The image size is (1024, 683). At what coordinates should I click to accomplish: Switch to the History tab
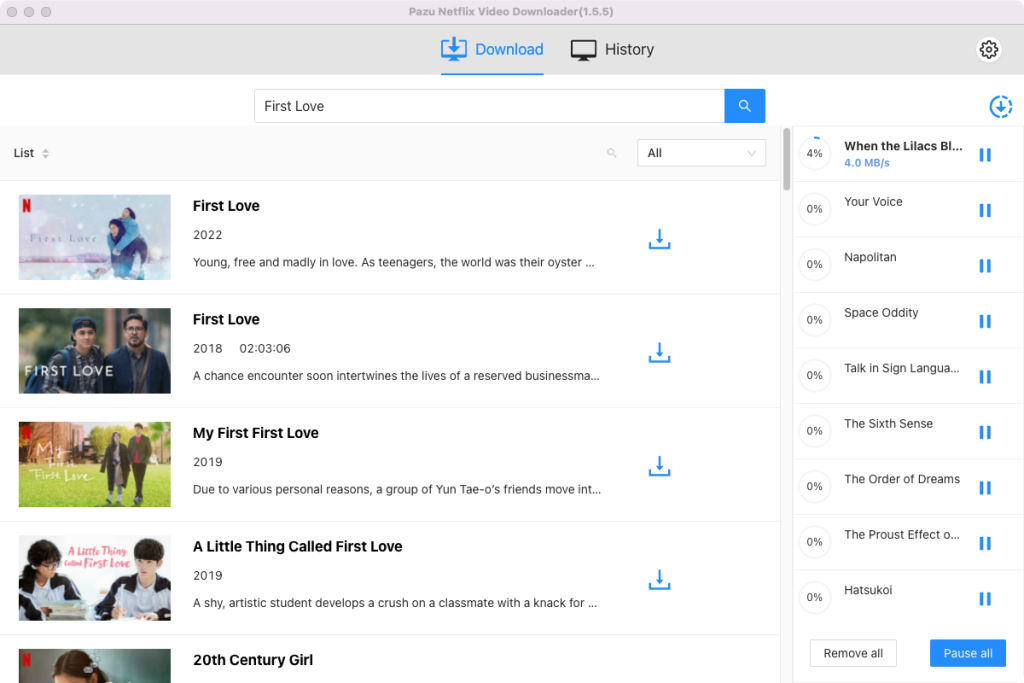612,50
